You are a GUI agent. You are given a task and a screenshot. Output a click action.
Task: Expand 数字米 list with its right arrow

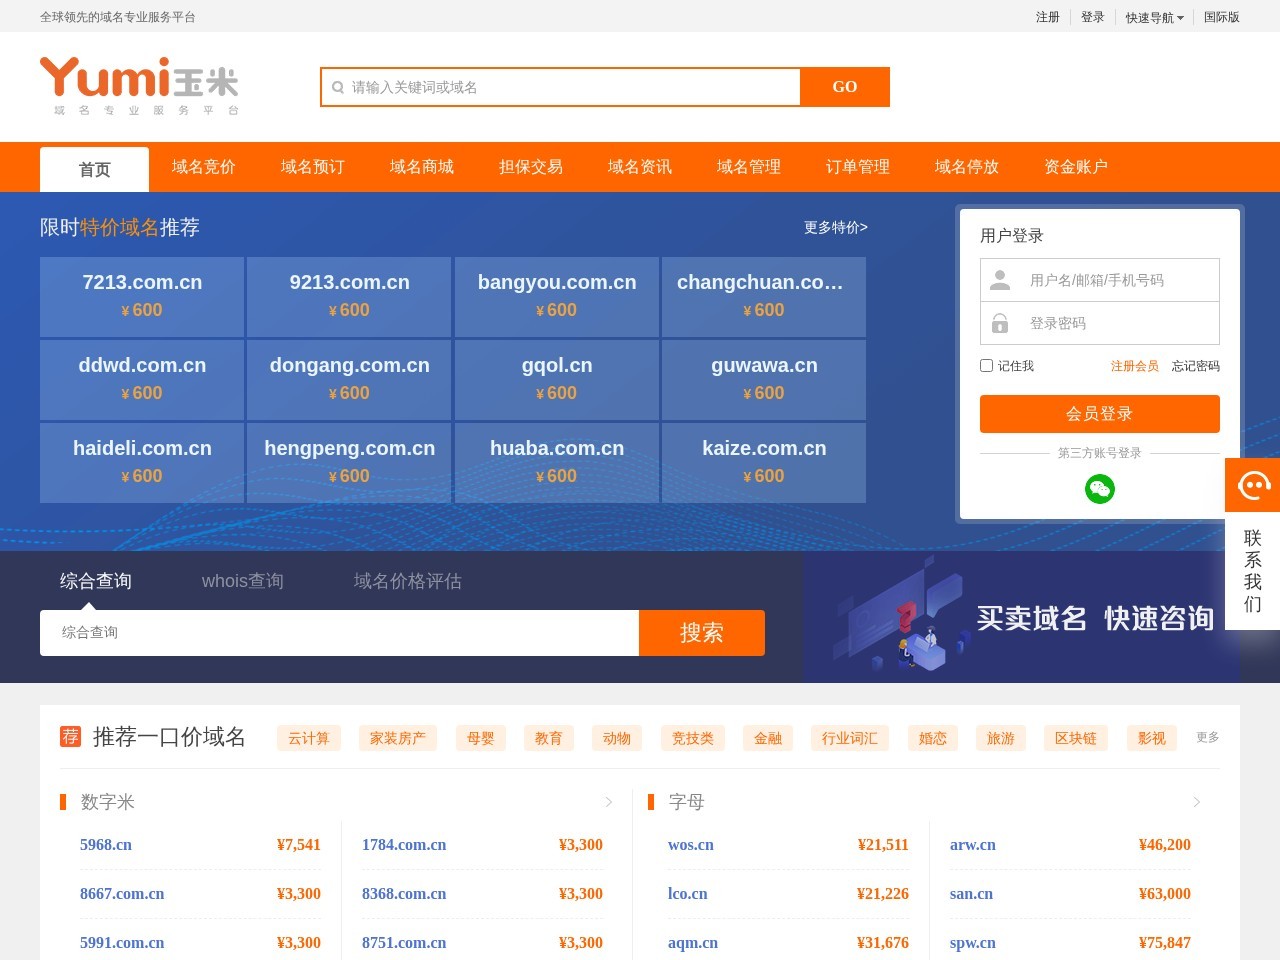click(x=609, y=801)
